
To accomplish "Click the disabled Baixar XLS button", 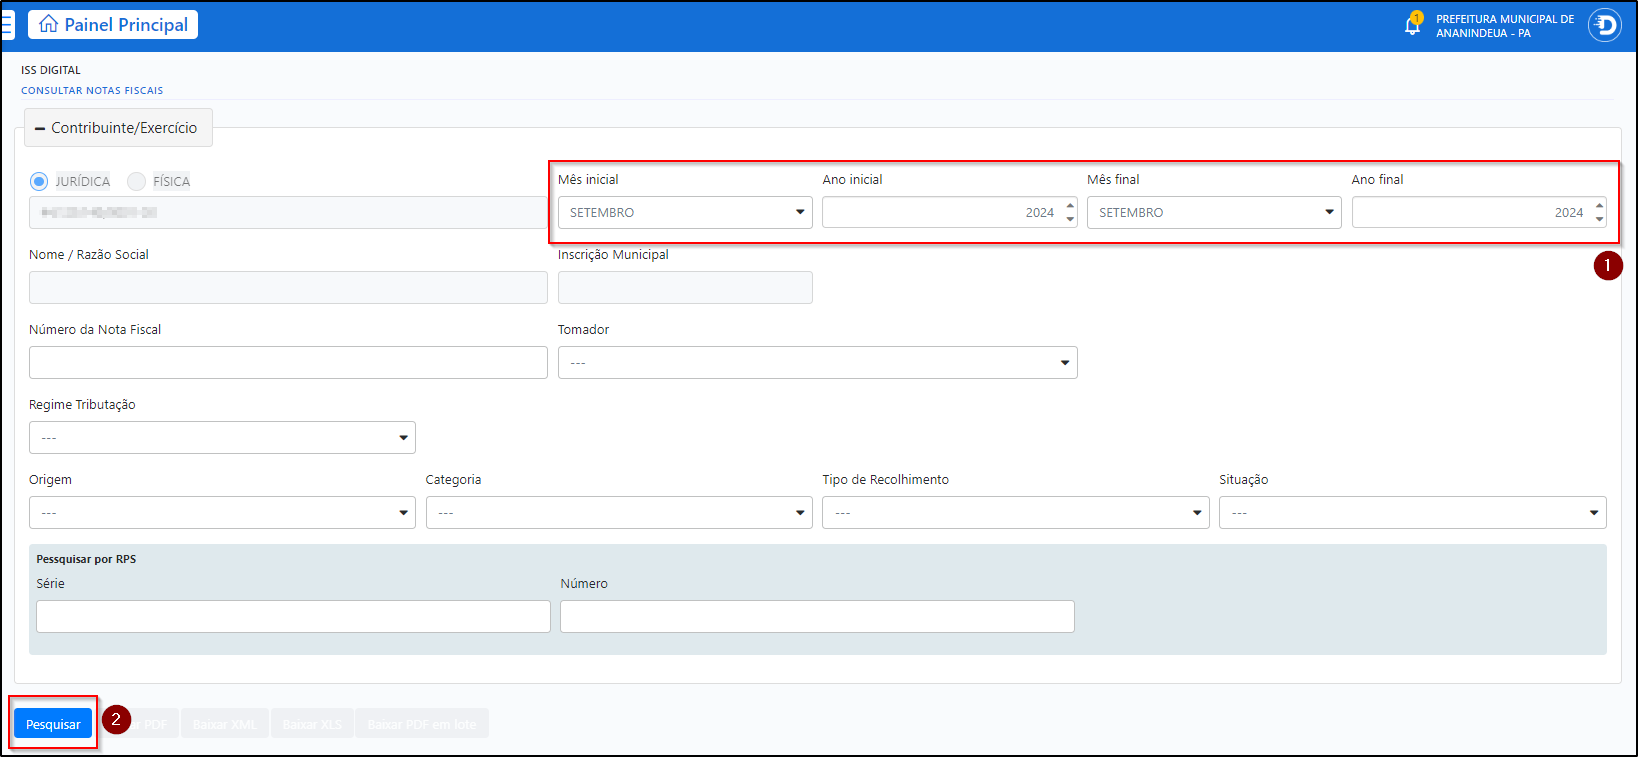I will coord(312,724).
